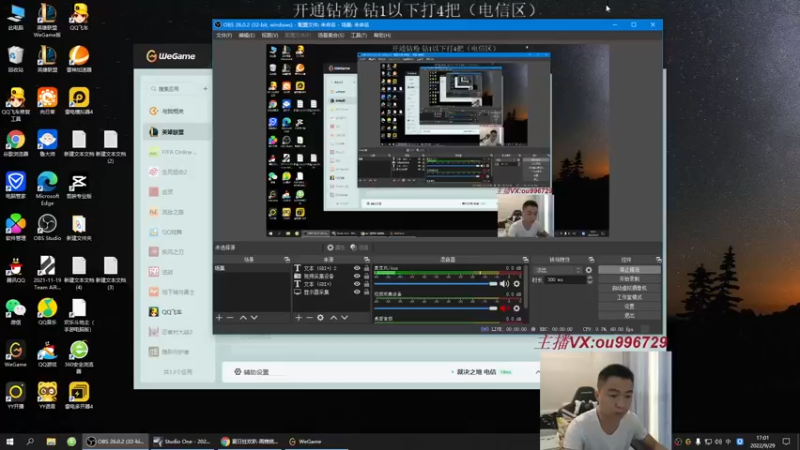Screen dimensions: 800x450
Task: Hide the 显示器采集 source
Action: coord(357,292)
